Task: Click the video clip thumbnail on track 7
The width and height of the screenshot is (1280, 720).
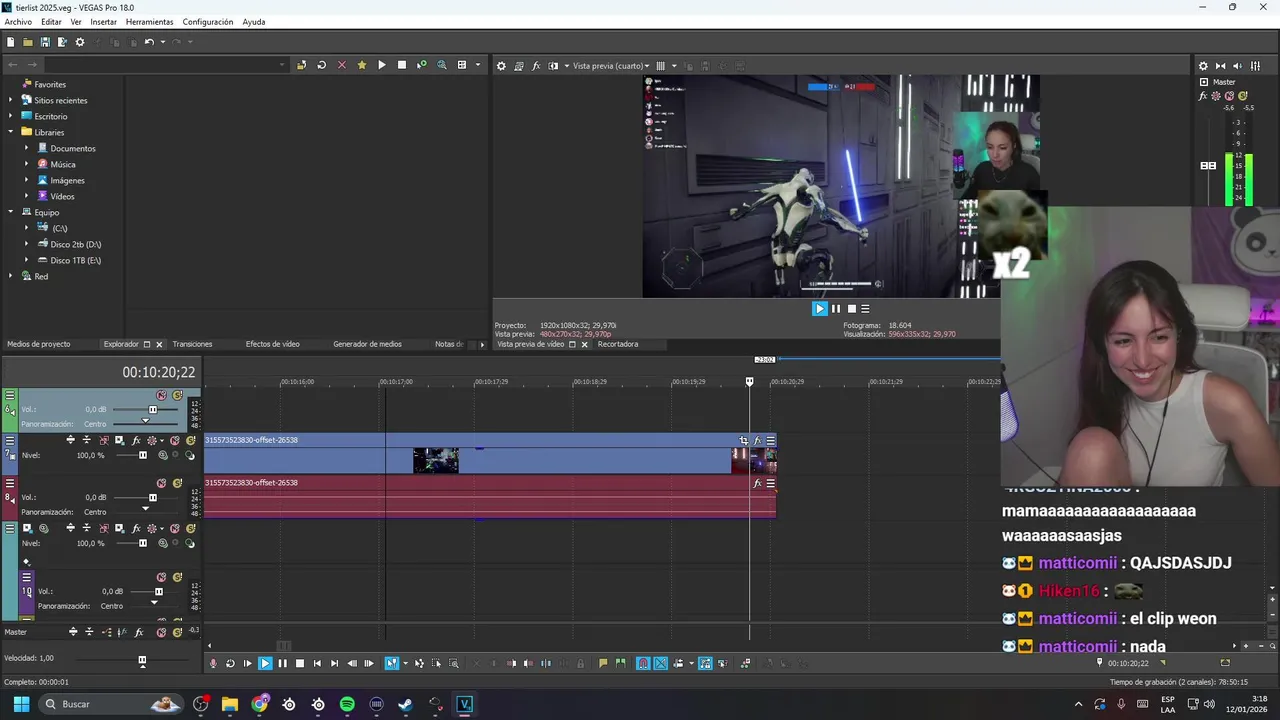Action: pos(436,460)
